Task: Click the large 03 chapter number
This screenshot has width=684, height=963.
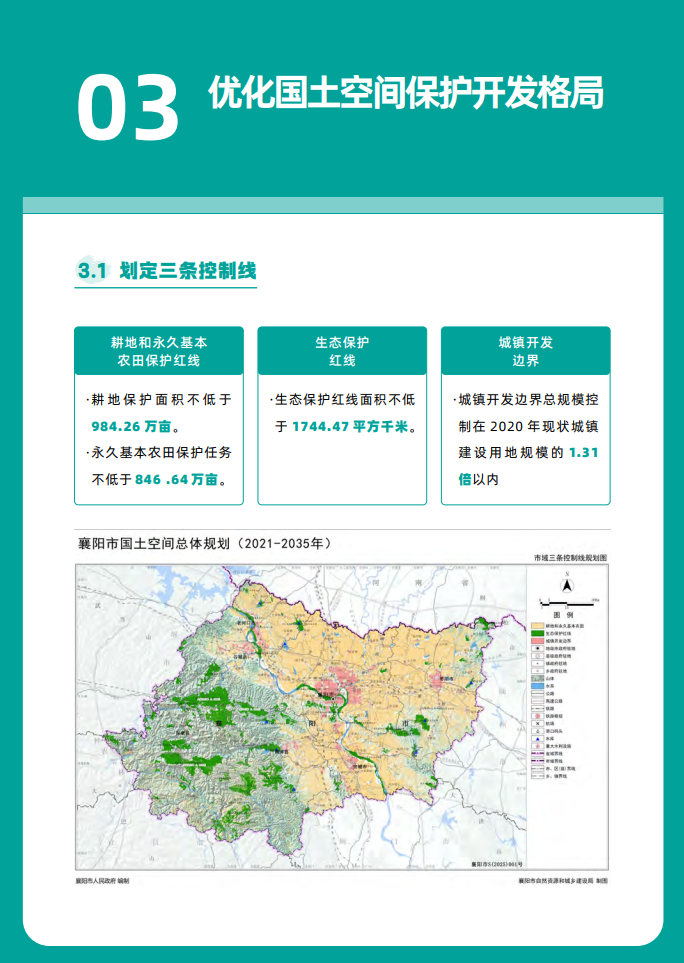Action: tap(128, 108)
